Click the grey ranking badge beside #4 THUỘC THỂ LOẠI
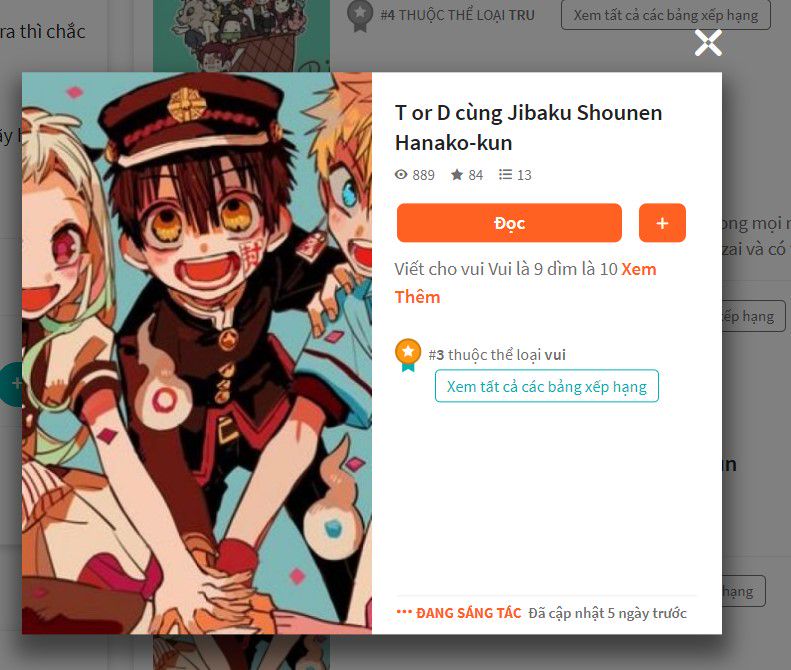The height and width of the screenshot is (670, 791). click(360, 15)
